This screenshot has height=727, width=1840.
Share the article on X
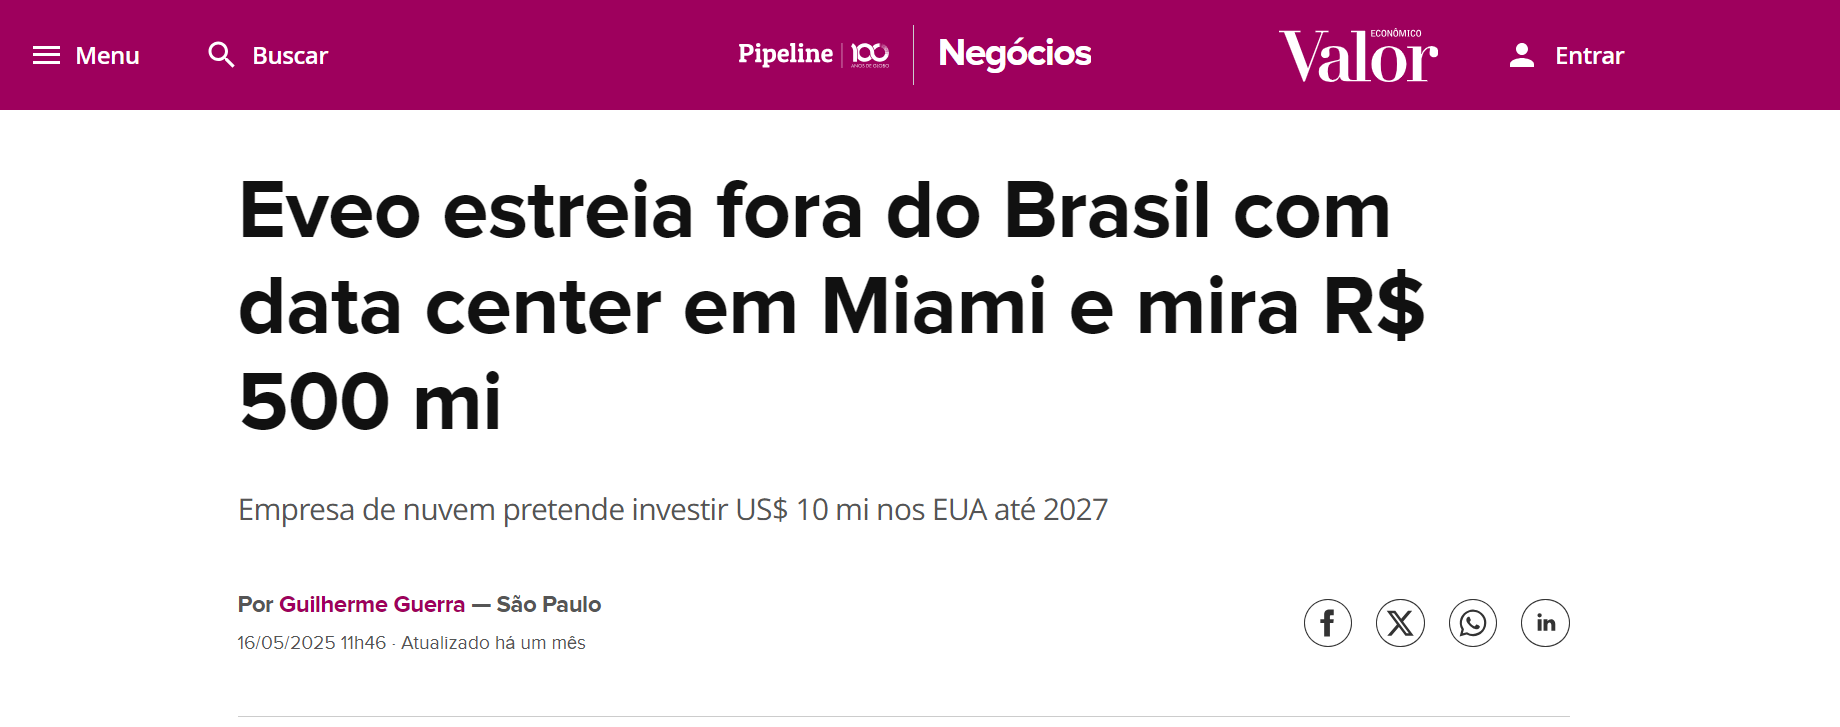[1400, 623]
